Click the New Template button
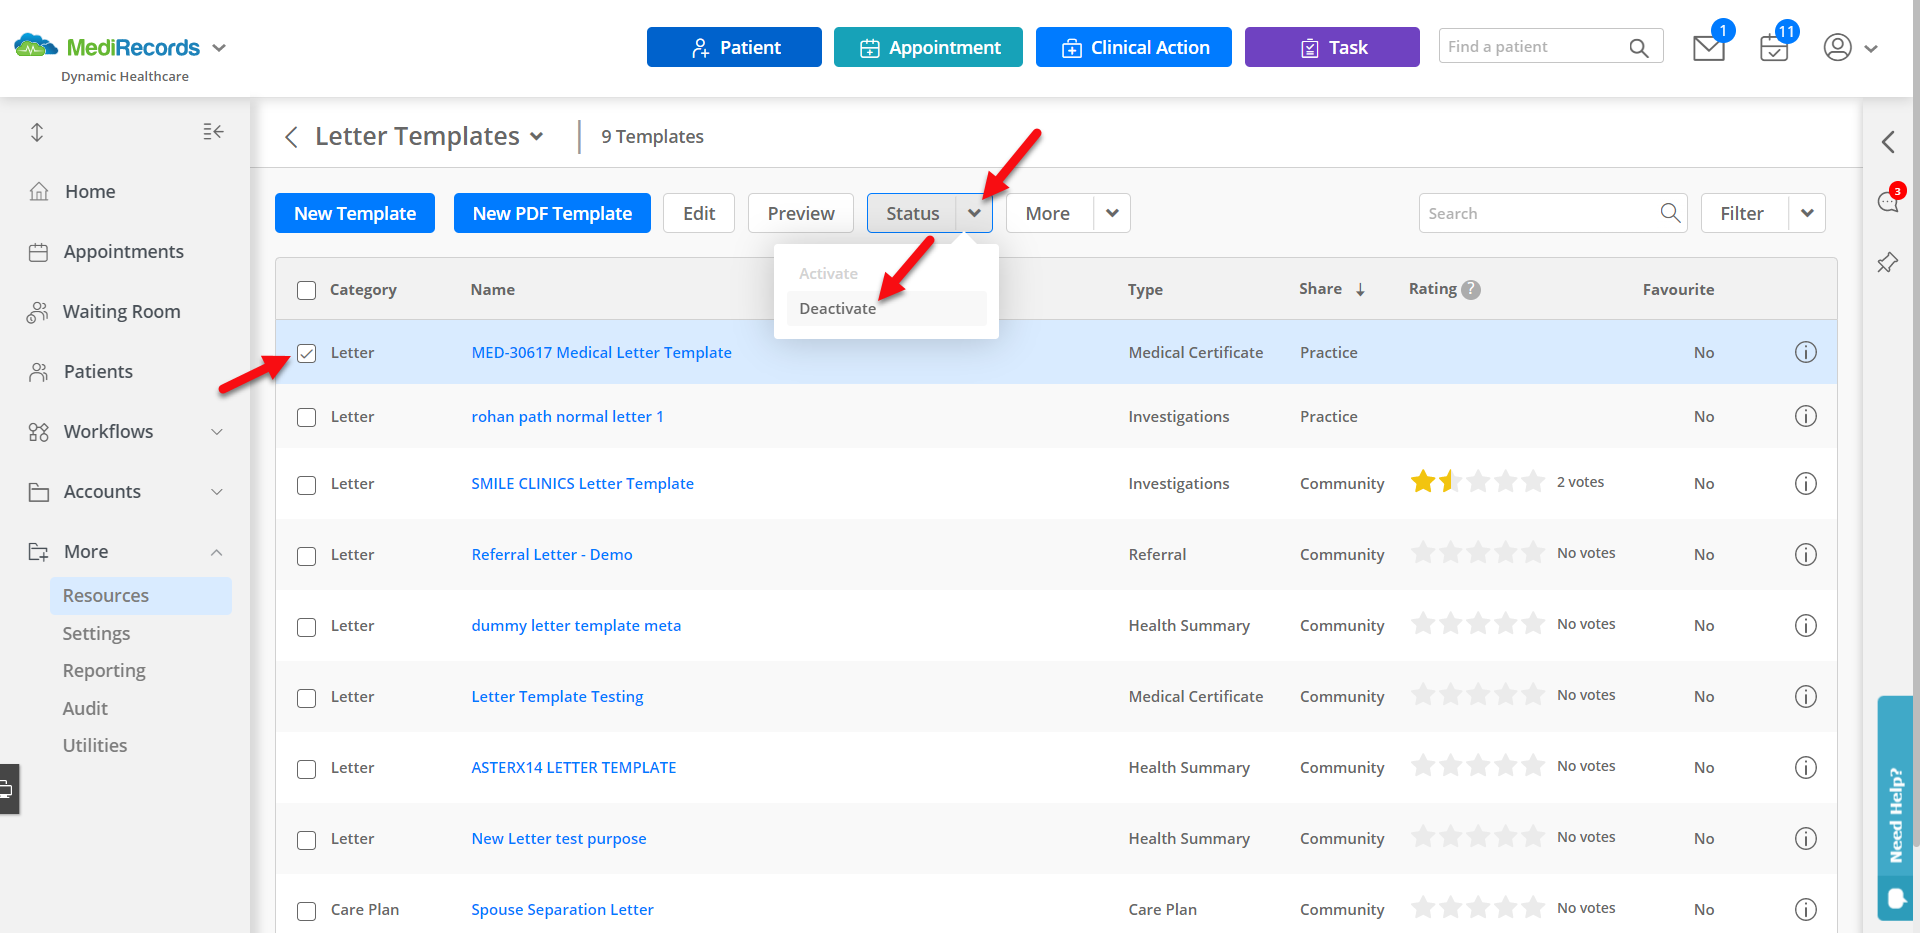 click(355, 213)
